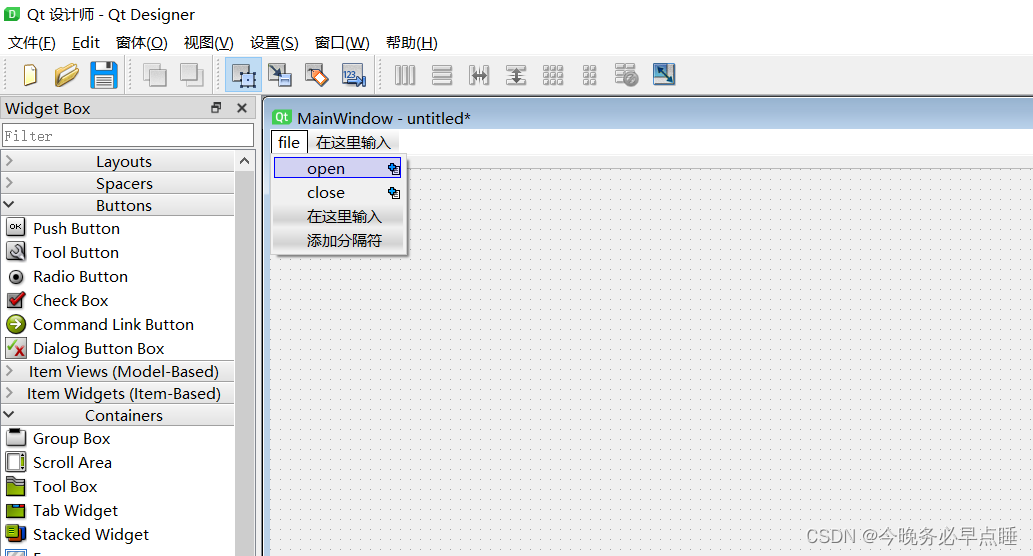Apply Lay Out in a Grid icon

tap(553, 75)
